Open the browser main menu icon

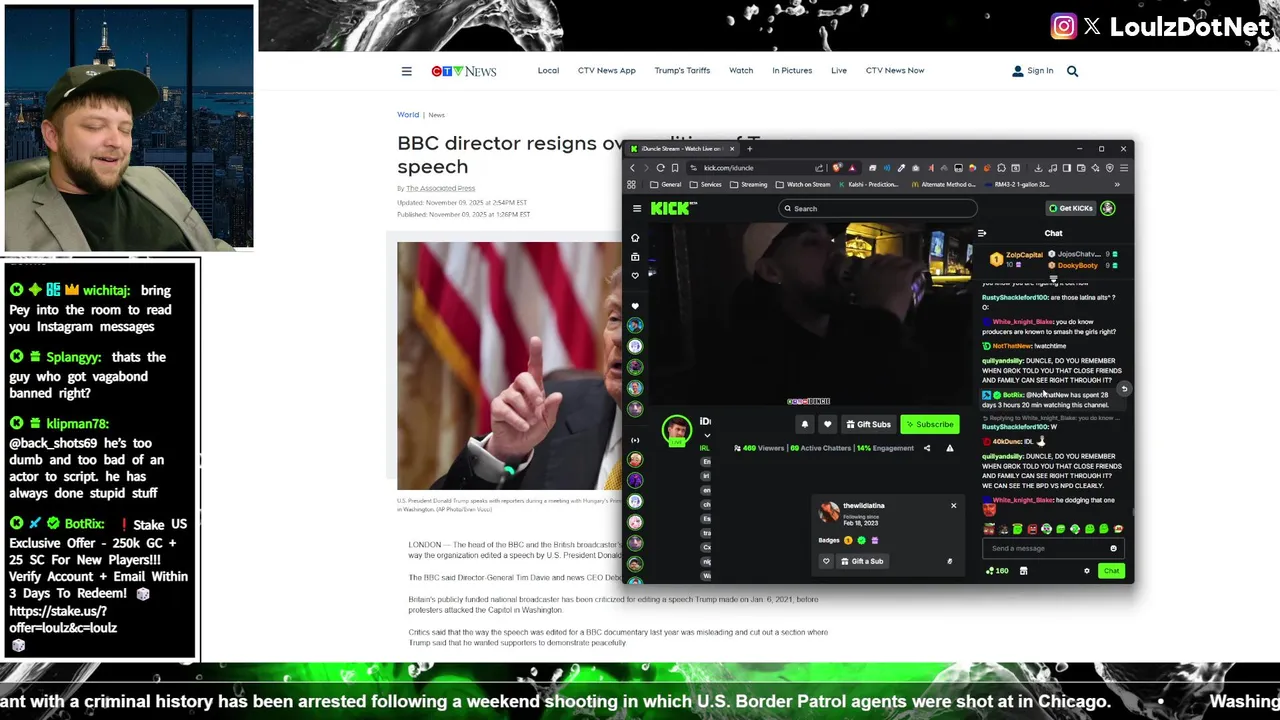(x=1123, y=168)
